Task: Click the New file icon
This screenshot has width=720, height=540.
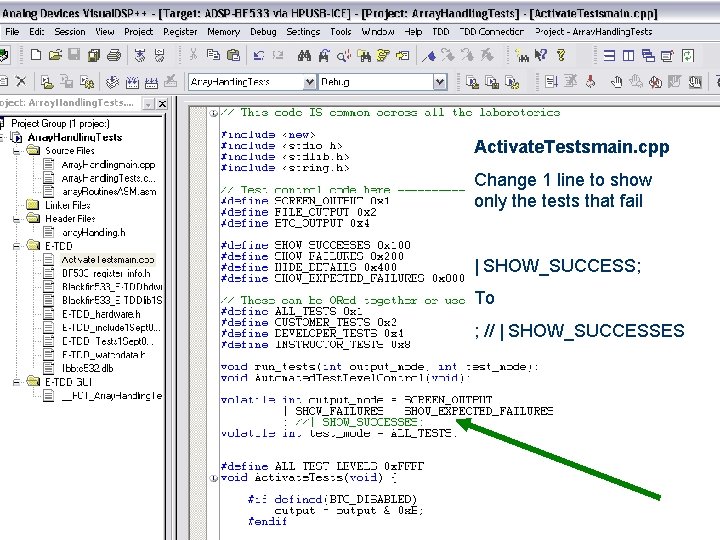Action: [36, 56]
